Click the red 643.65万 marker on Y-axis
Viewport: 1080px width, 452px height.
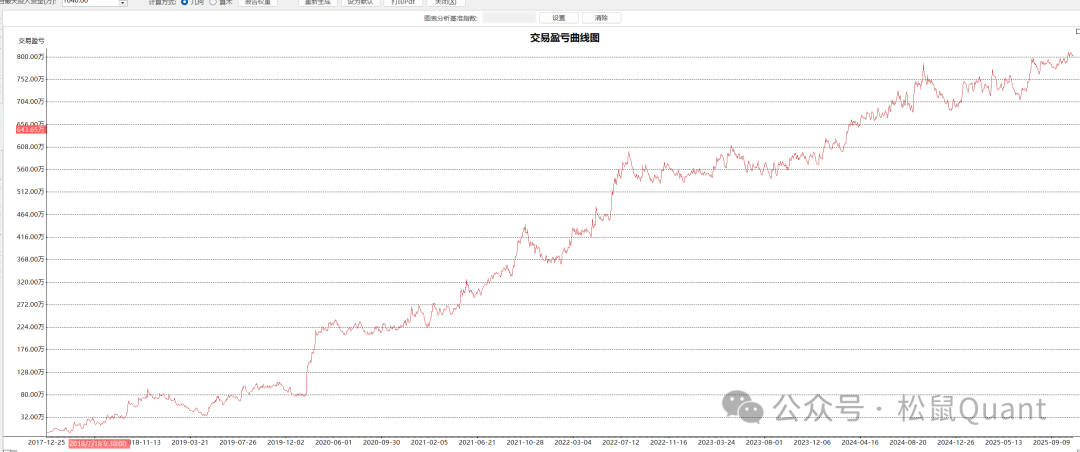click(x=31, y=129)
